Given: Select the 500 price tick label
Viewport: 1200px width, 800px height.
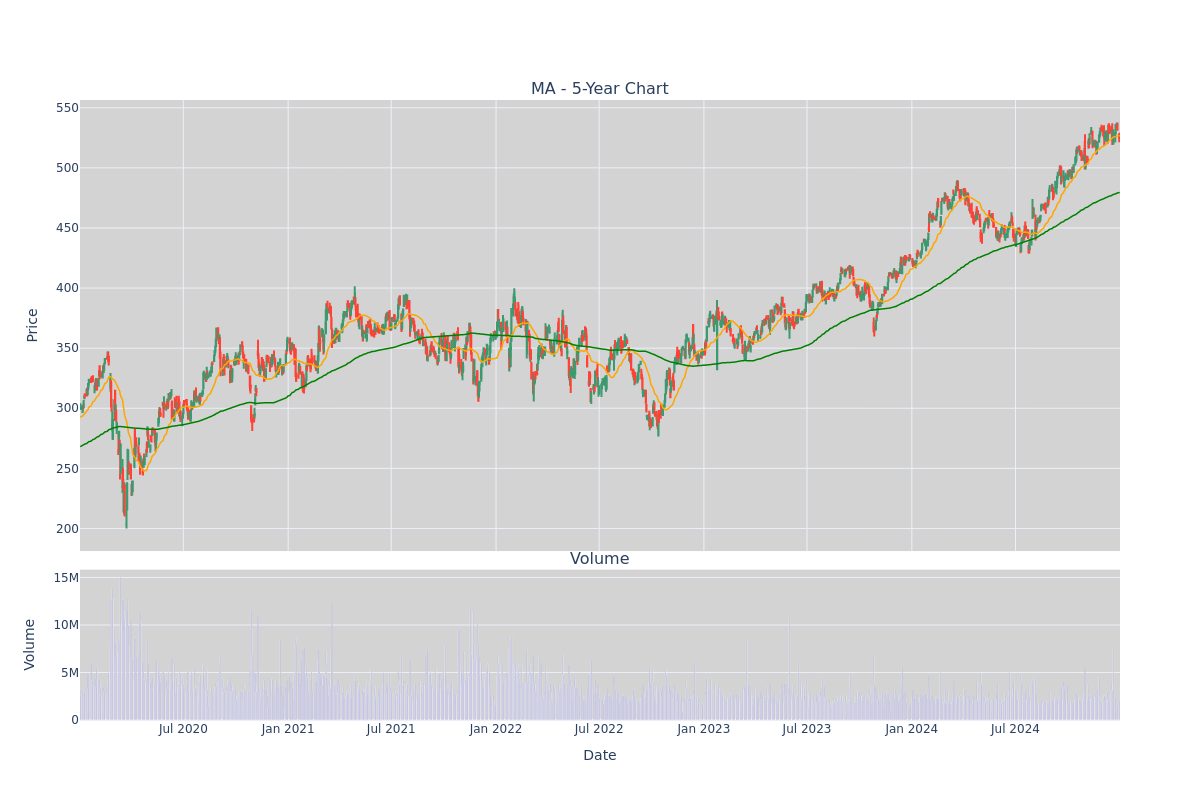Looking at the screenshot, I should pyautogui.click(x=67, y=168).
